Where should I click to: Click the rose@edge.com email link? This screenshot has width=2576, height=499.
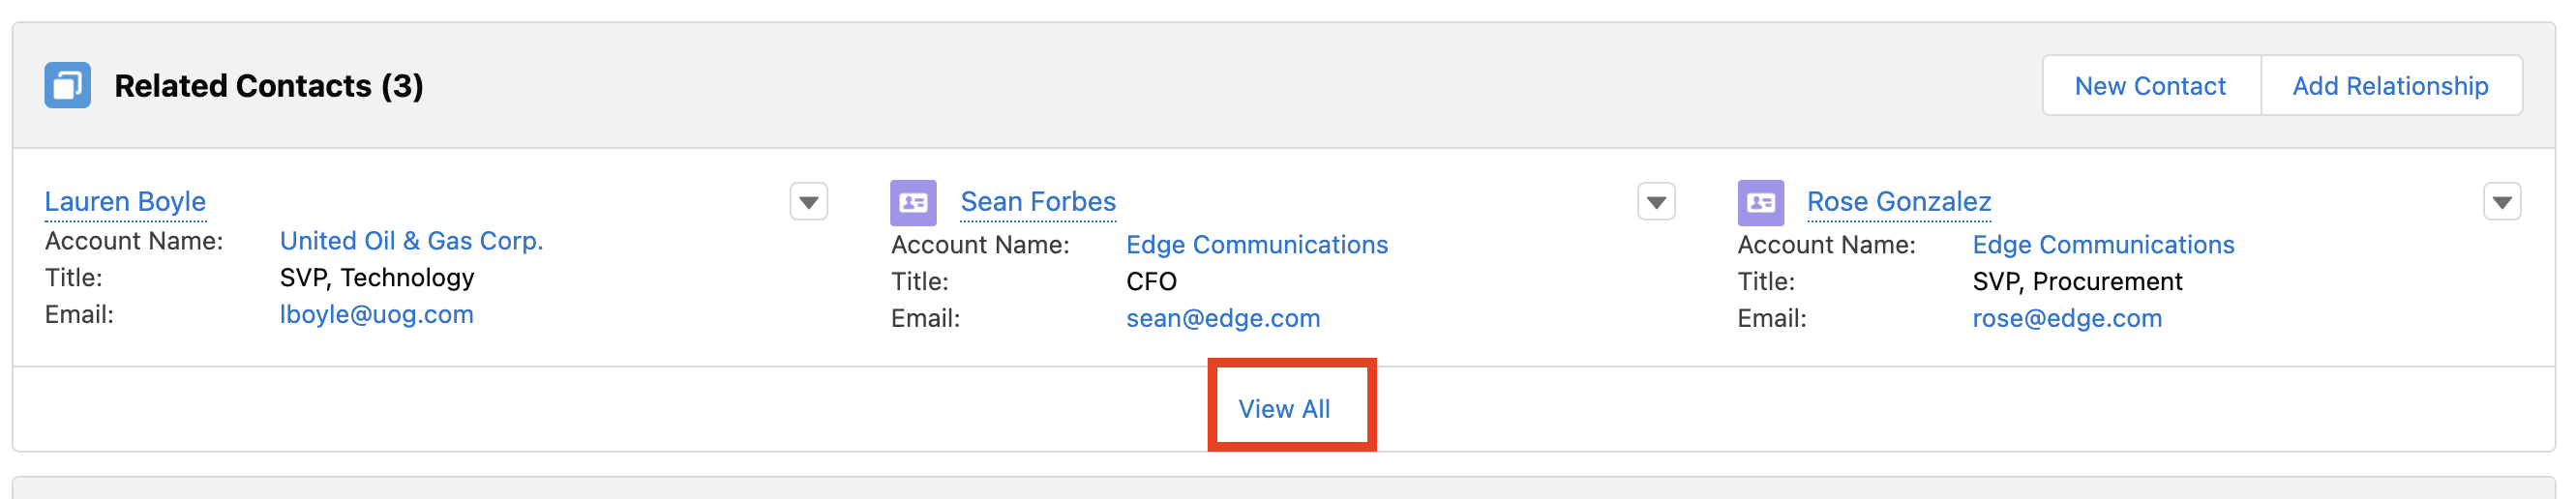2066,319
